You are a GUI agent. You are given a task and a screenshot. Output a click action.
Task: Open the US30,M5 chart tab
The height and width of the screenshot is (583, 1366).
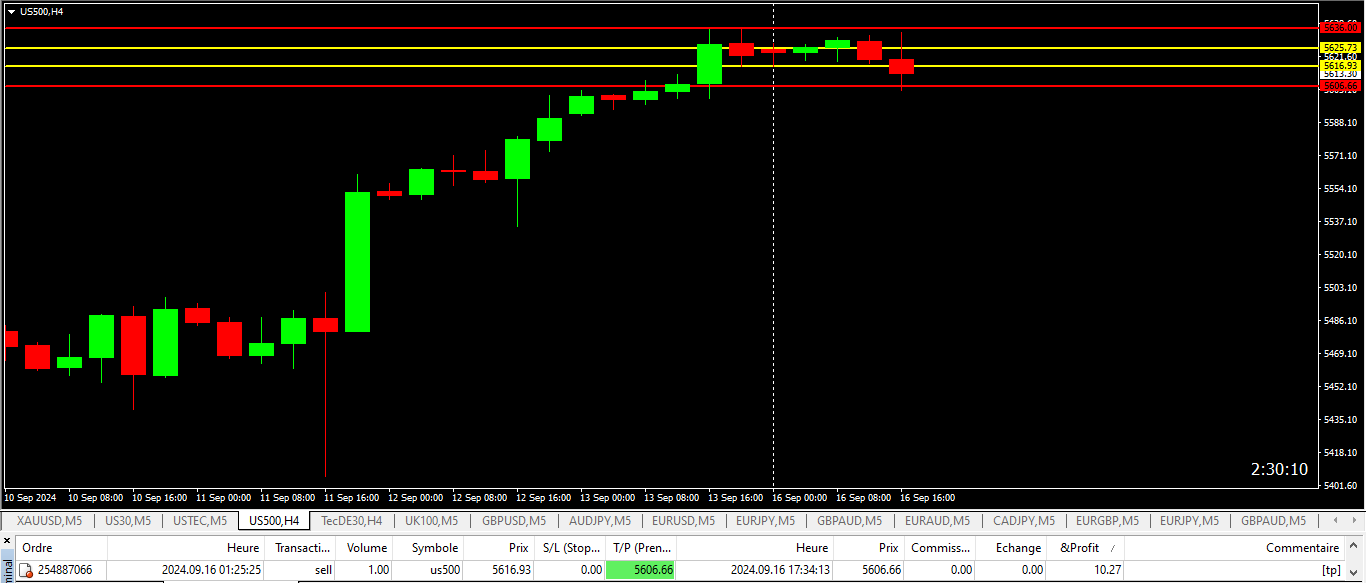click(128, 521)
